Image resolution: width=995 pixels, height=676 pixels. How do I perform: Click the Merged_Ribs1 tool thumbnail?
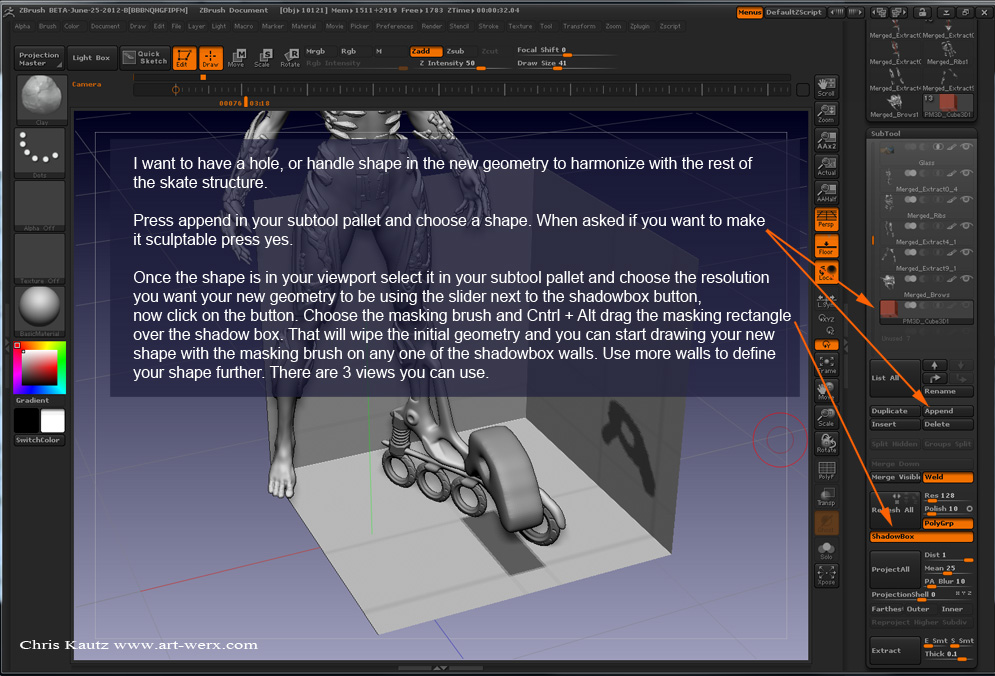pos(947,52)
